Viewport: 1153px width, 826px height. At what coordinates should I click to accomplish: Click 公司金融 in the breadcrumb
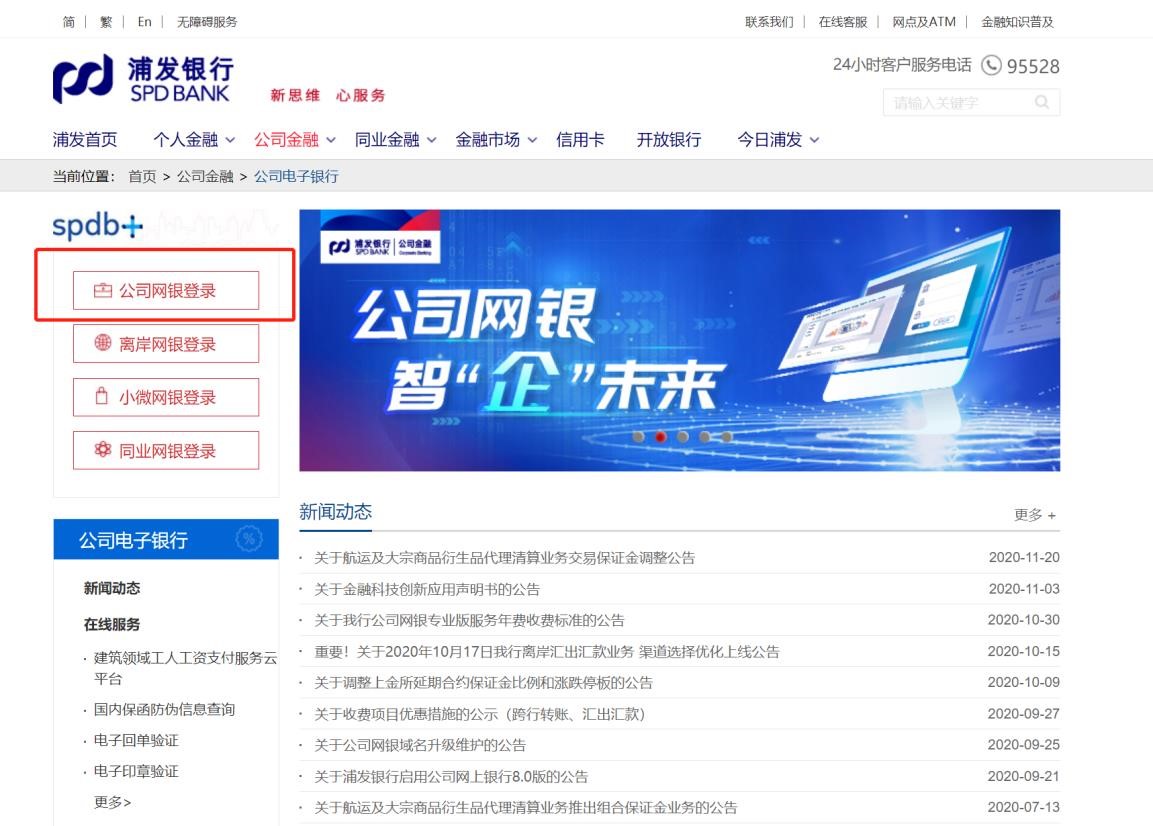(x=205, y=177)
